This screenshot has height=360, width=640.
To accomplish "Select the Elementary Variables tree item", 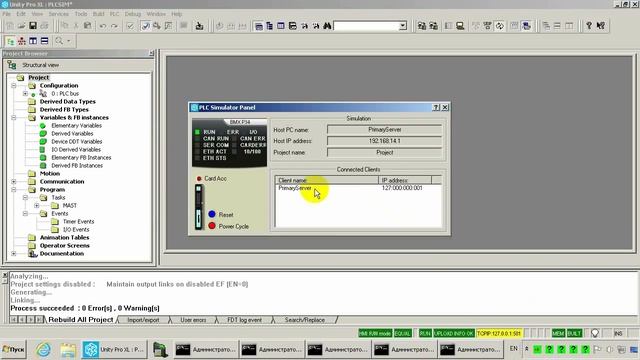I will (x=76, y=126).
